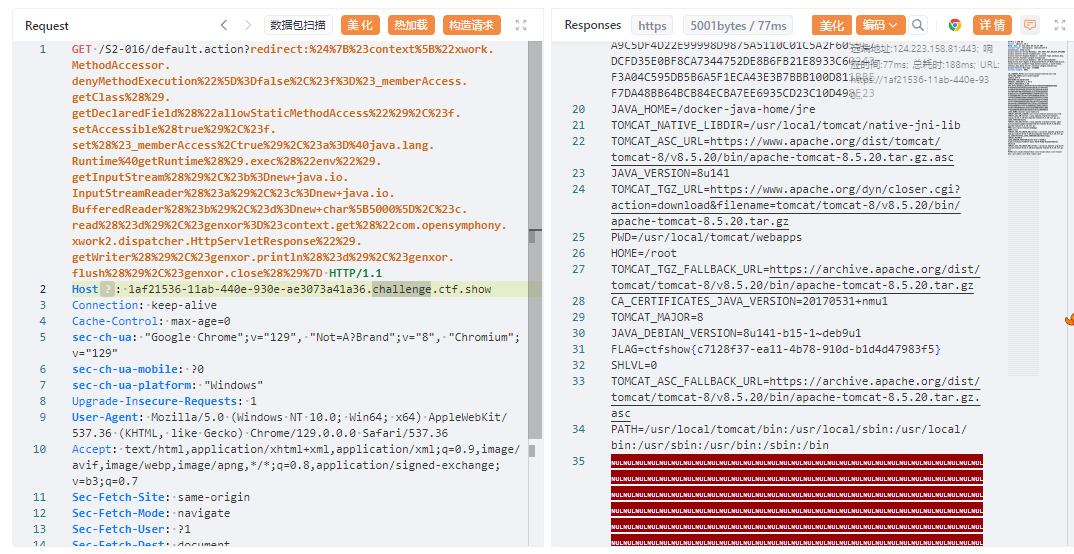Click 美化 in the Responses panel

(832, 25)
